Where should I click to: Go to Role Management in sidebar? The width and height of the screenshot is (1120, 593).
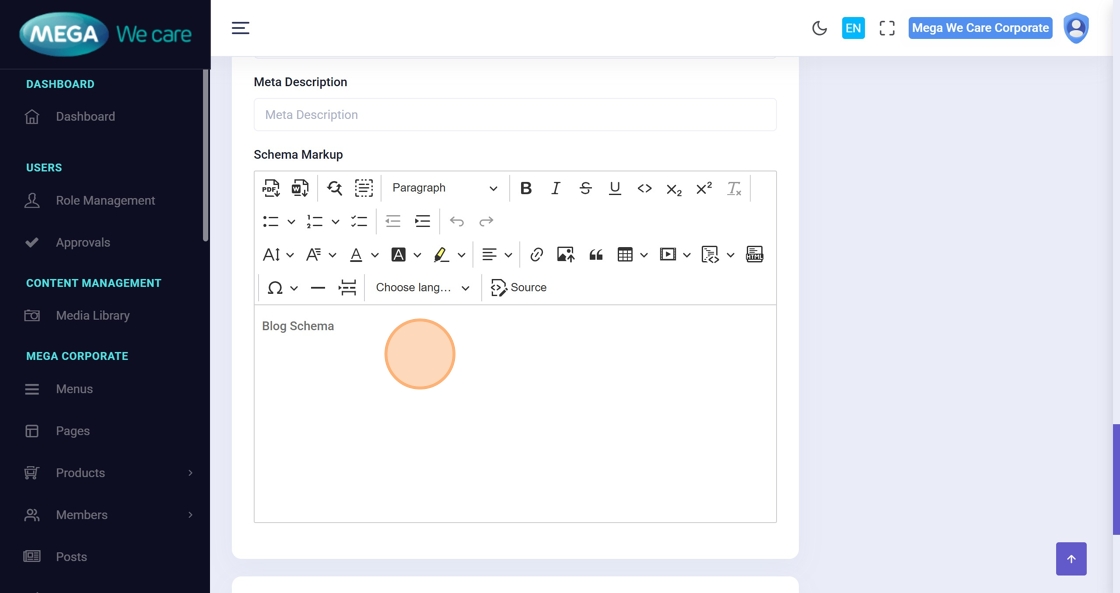click(105, 201)
